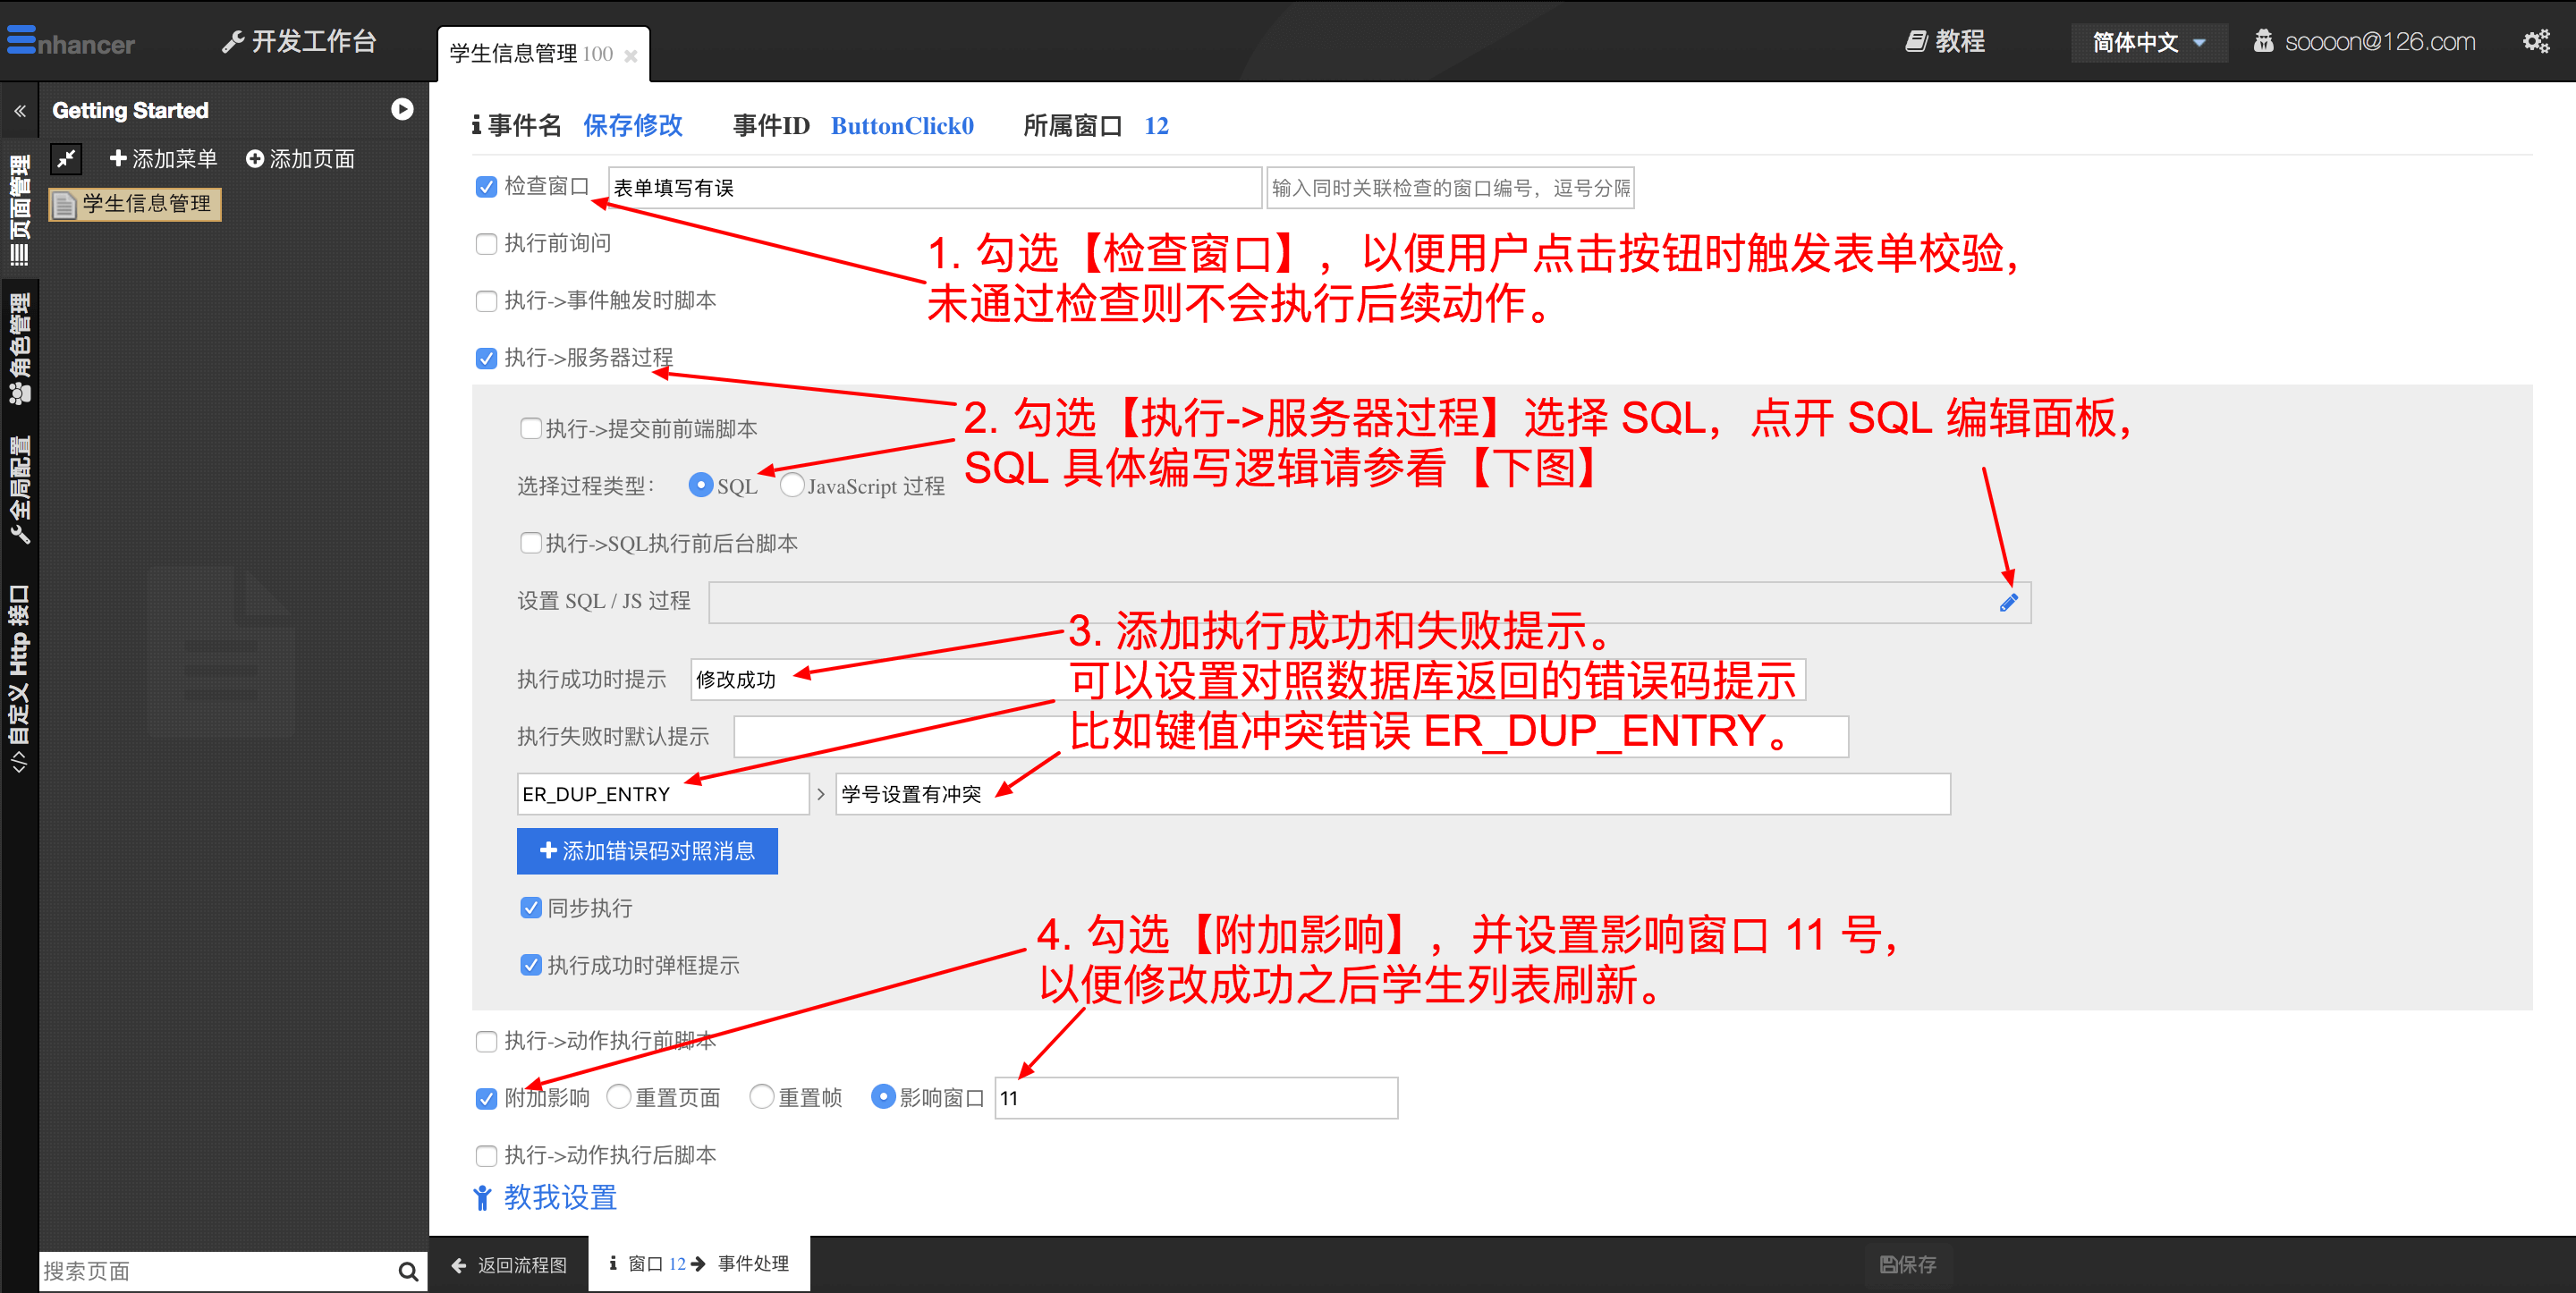The height and width of the screenshot is (1293, 2576).
Task: Select JavaScript 过程 radio button
Action: (x=791, y=485)
